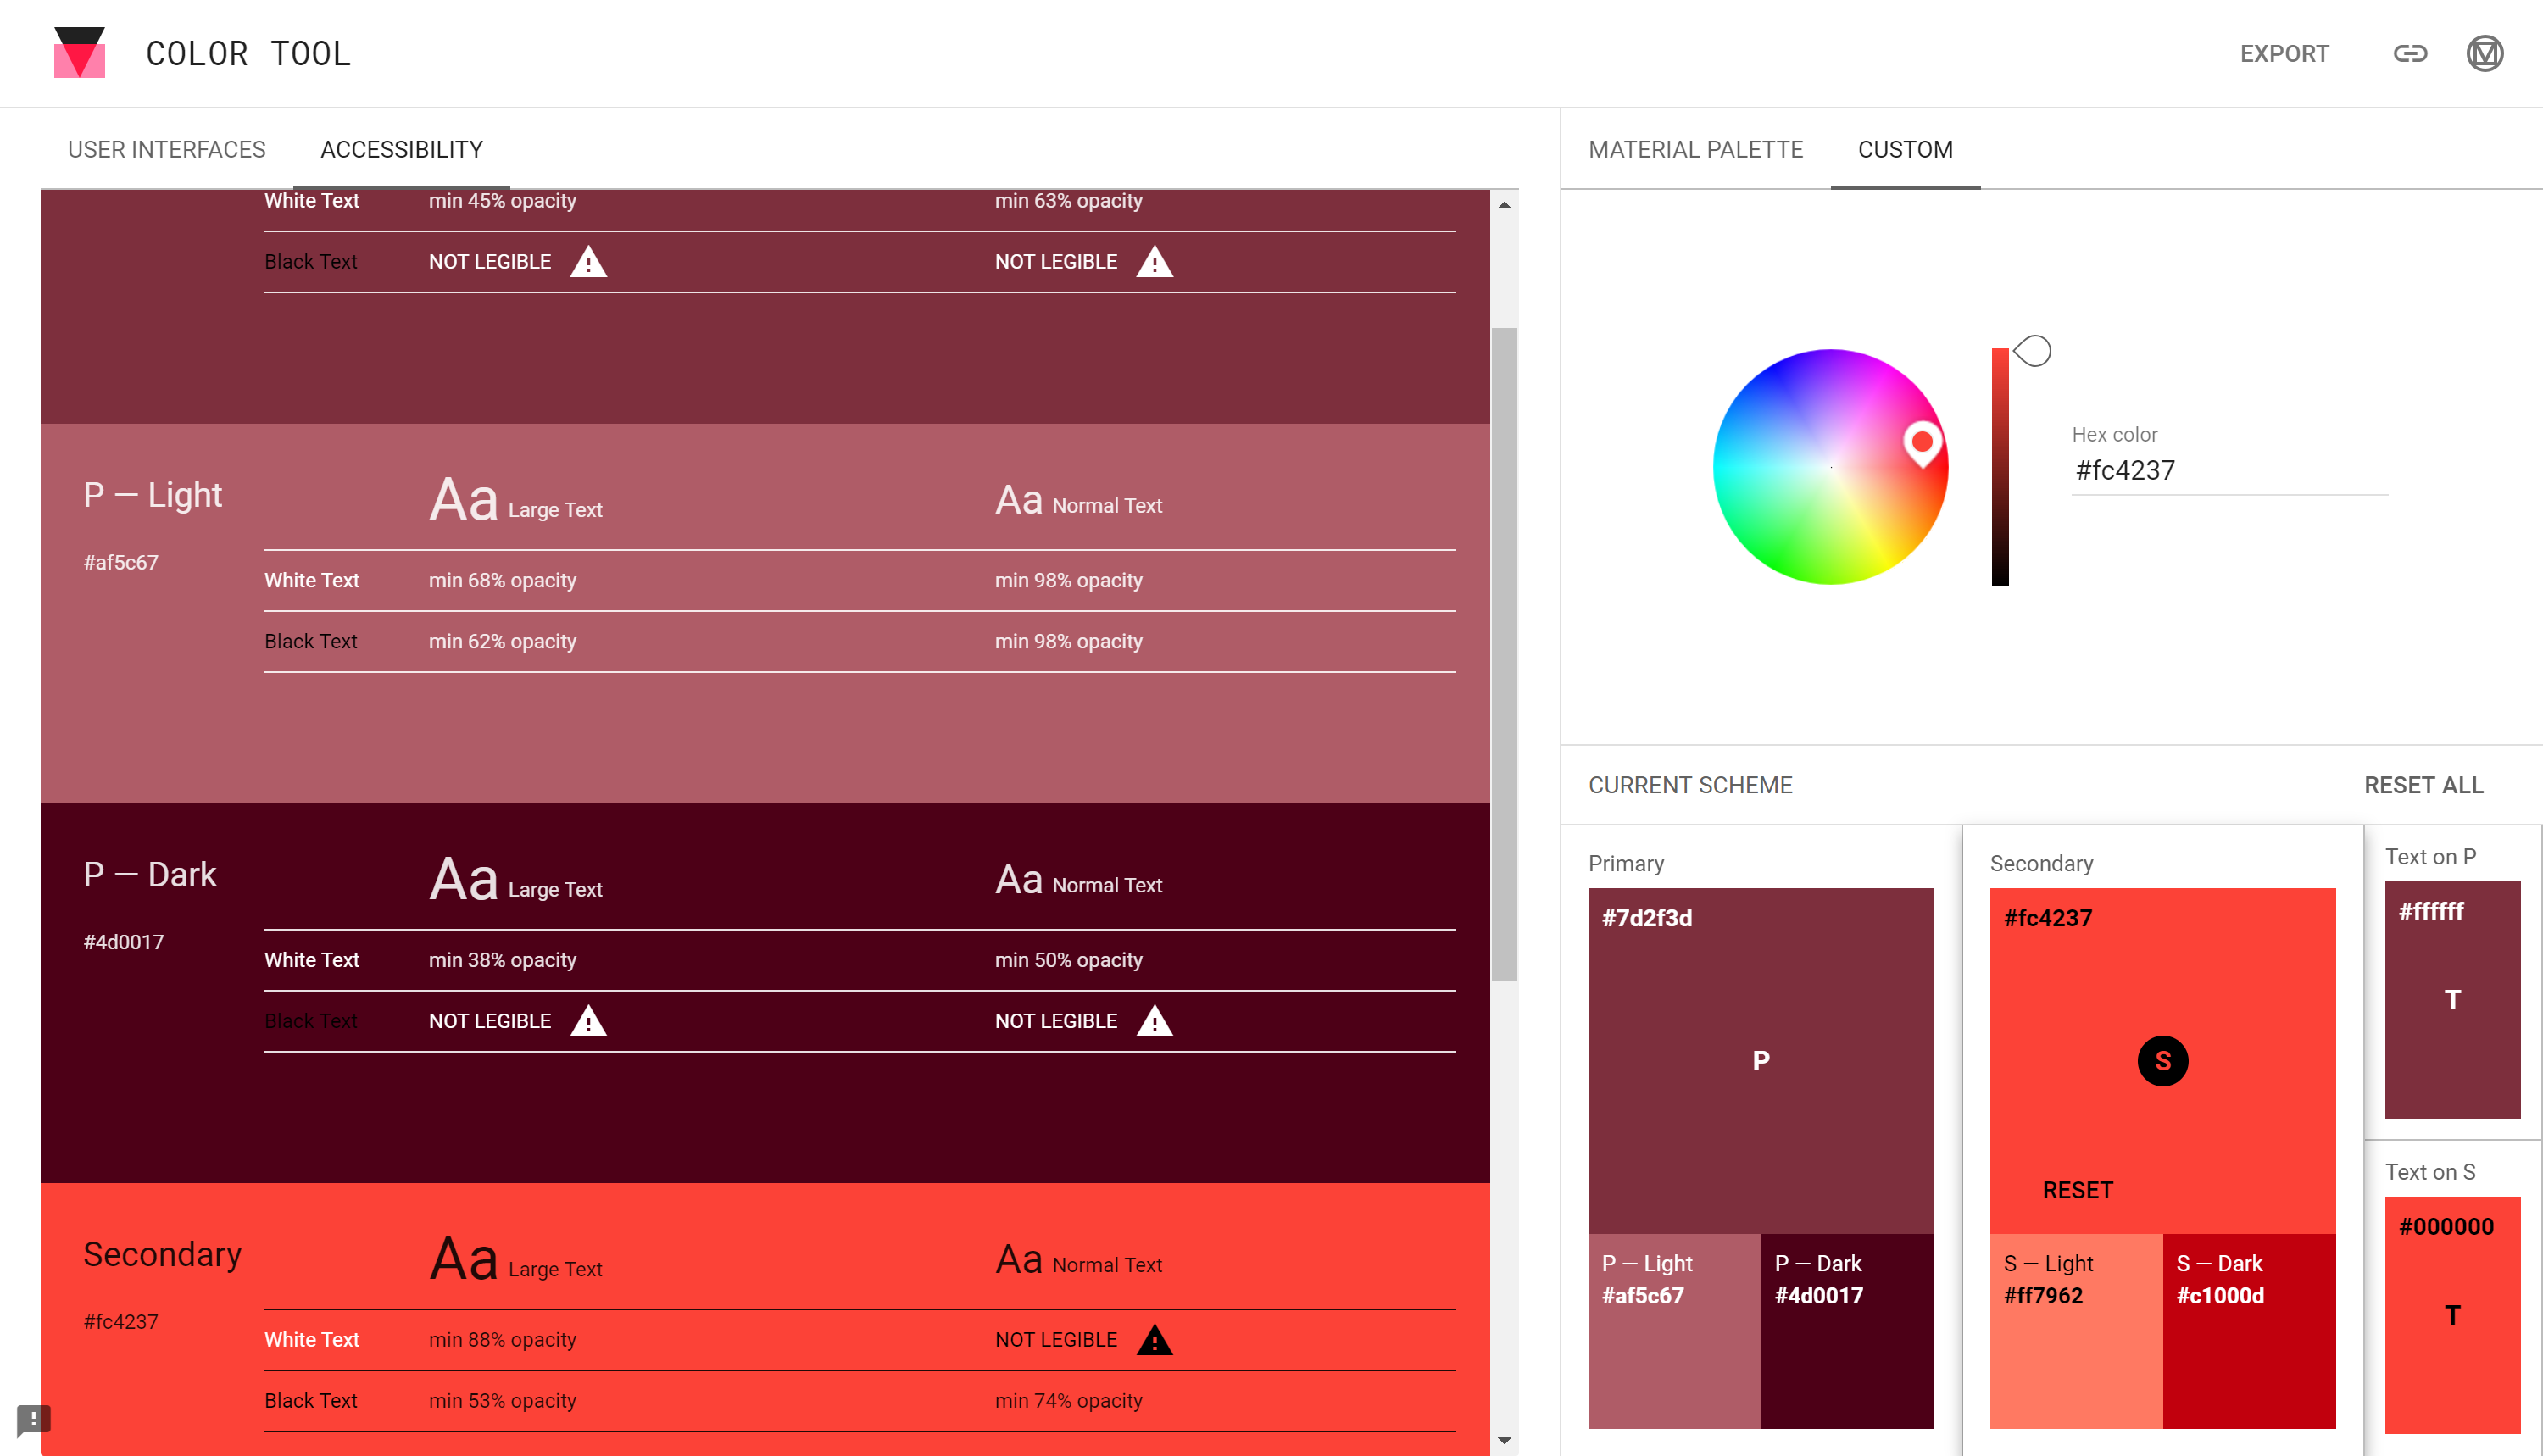Click the scroll down arrow
Viewport: 2543px width, 1456px height.
pos(1504,1441)
